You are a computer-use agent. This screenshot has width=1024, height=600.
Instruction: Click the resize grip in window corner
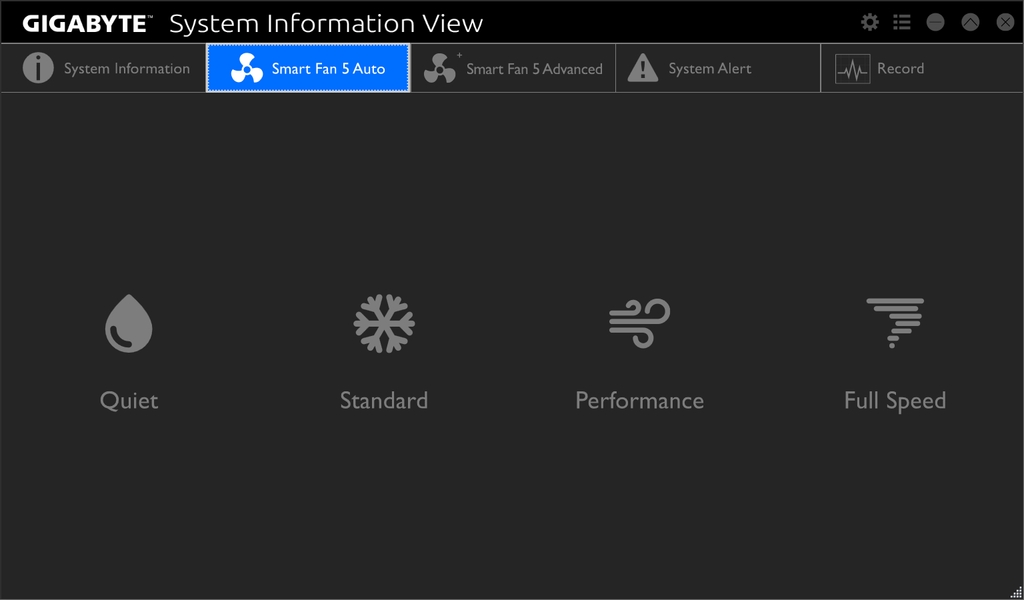click(x=1016, y=592)
